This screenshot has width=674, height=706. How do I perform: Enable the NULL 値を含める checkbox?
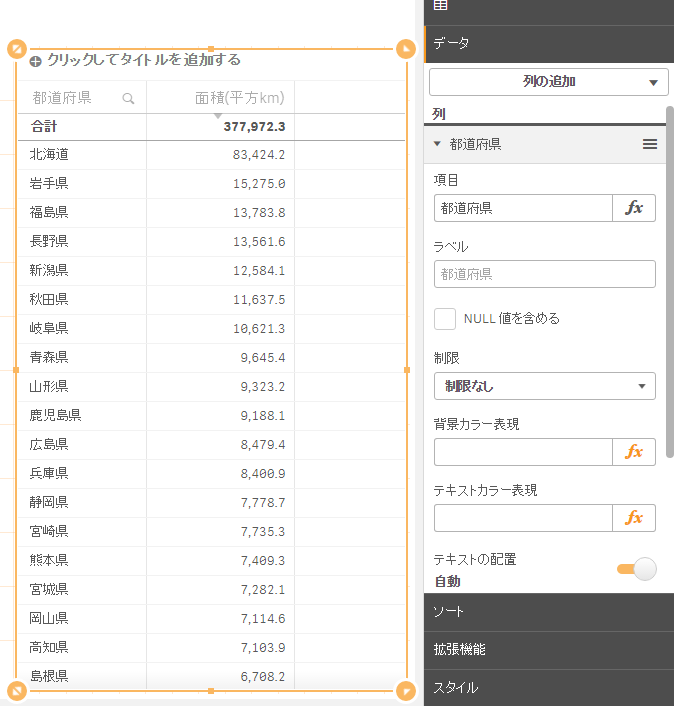tap(445, 319)
